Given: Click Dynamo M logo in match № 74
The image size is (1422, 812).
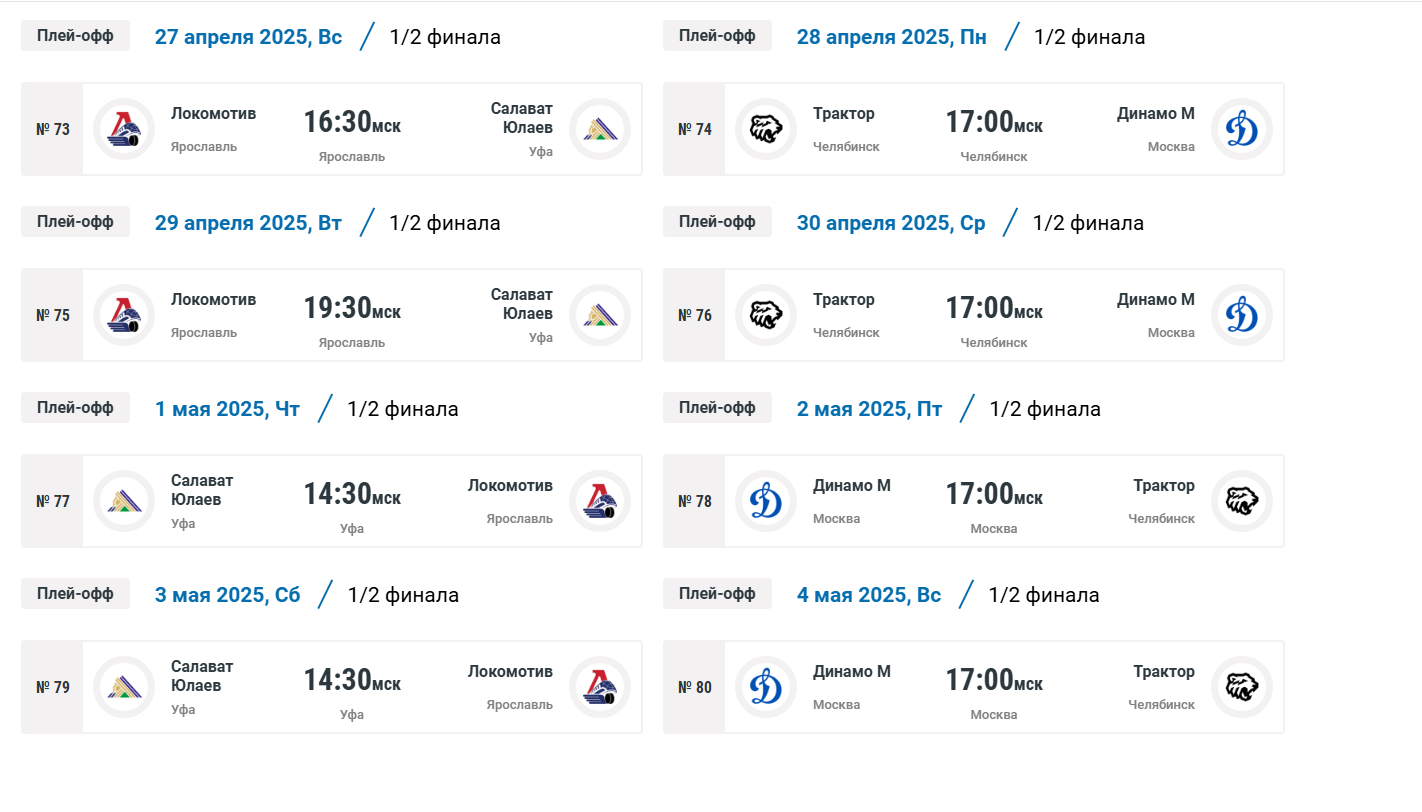Looking at the screenshot, I should [1242, 129].
